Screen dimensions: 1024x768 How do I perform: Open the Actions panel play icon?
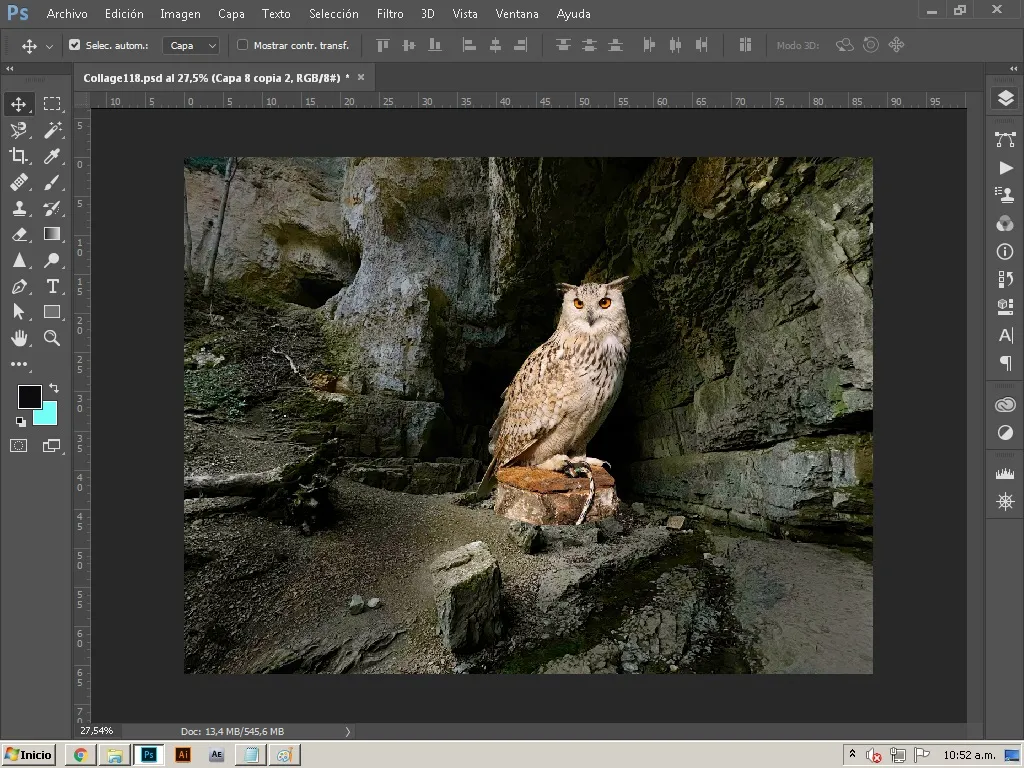[1005, 168]
